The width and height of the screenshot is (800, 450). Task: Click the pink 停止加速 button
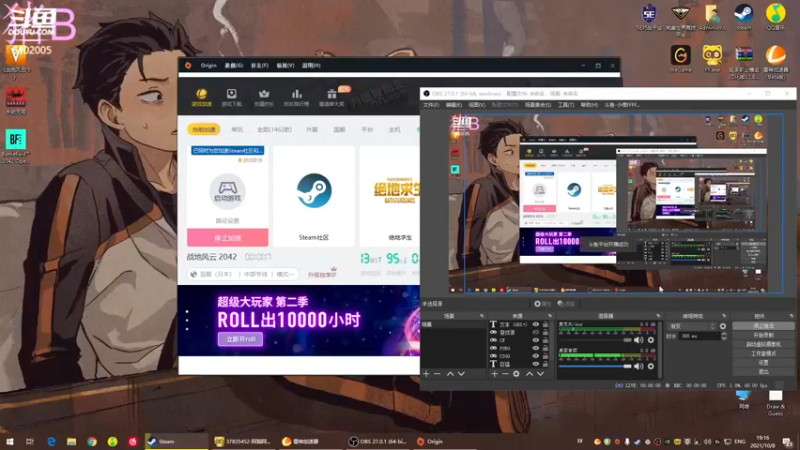228,238
